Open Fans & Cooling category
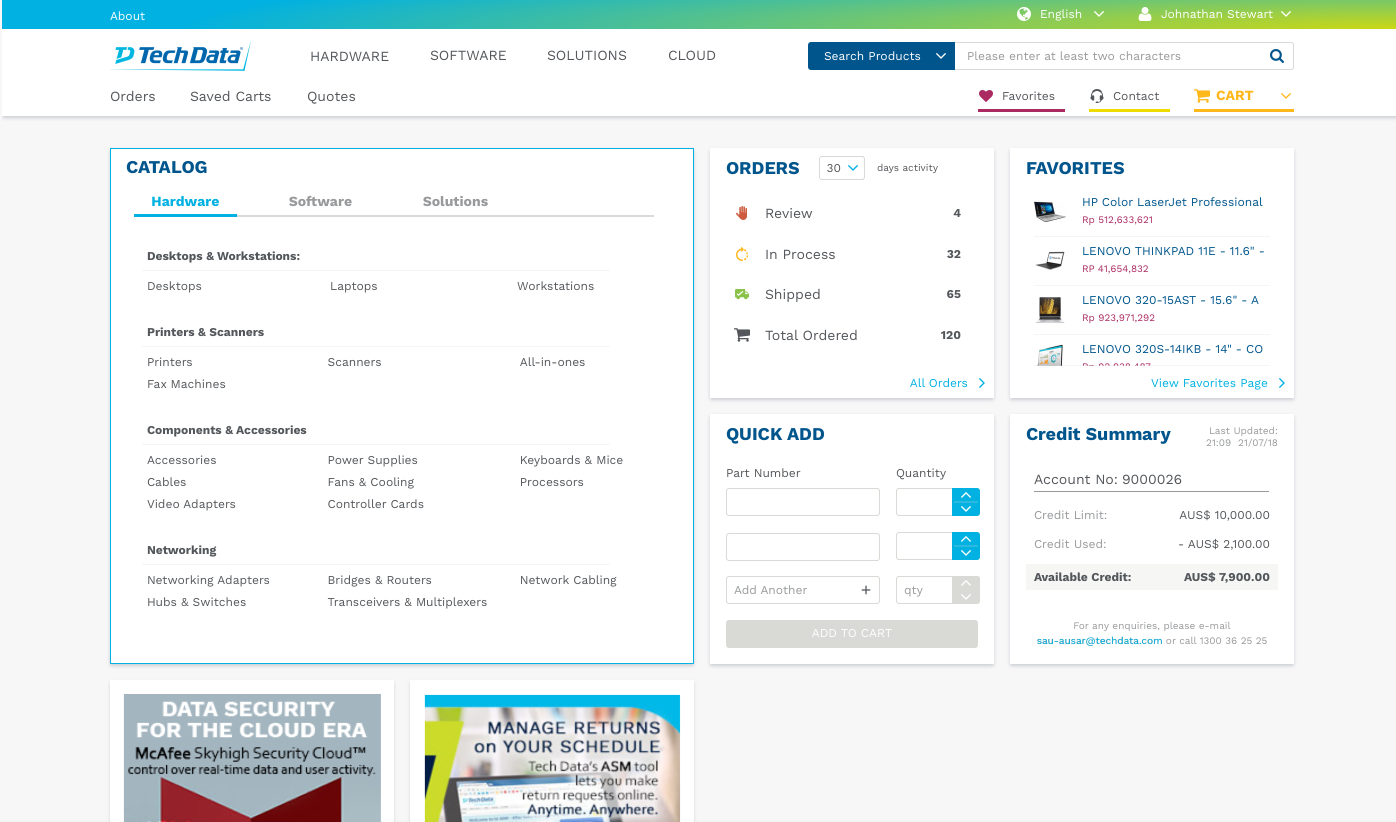 [371, 482]
